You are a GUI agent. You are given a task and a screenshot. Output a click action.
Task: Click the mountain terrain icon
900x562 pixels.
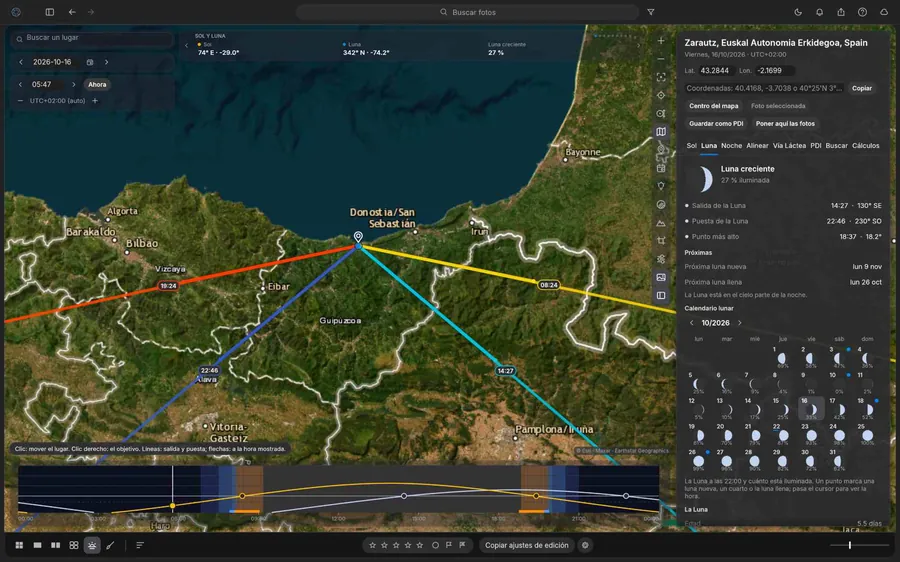coord(661,223)
